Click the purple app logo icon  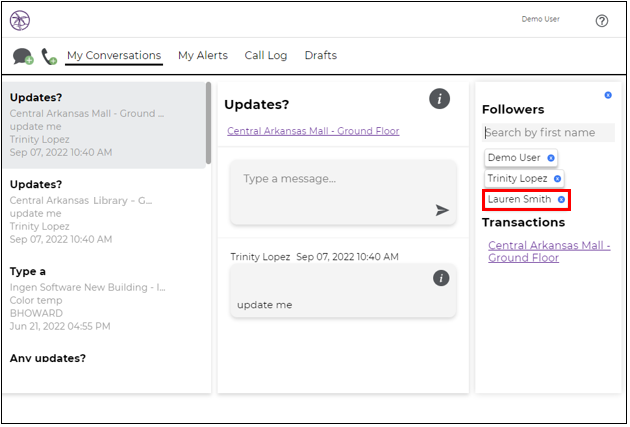click(20, 20)
